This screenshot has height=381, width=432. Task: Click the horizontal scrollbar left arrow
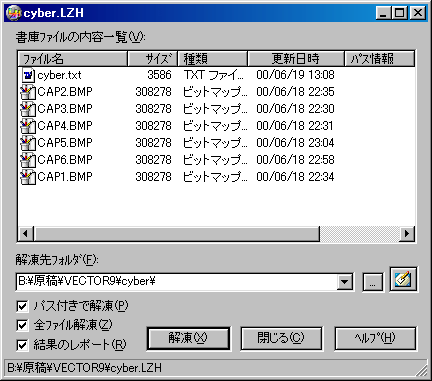pos(26,233)
